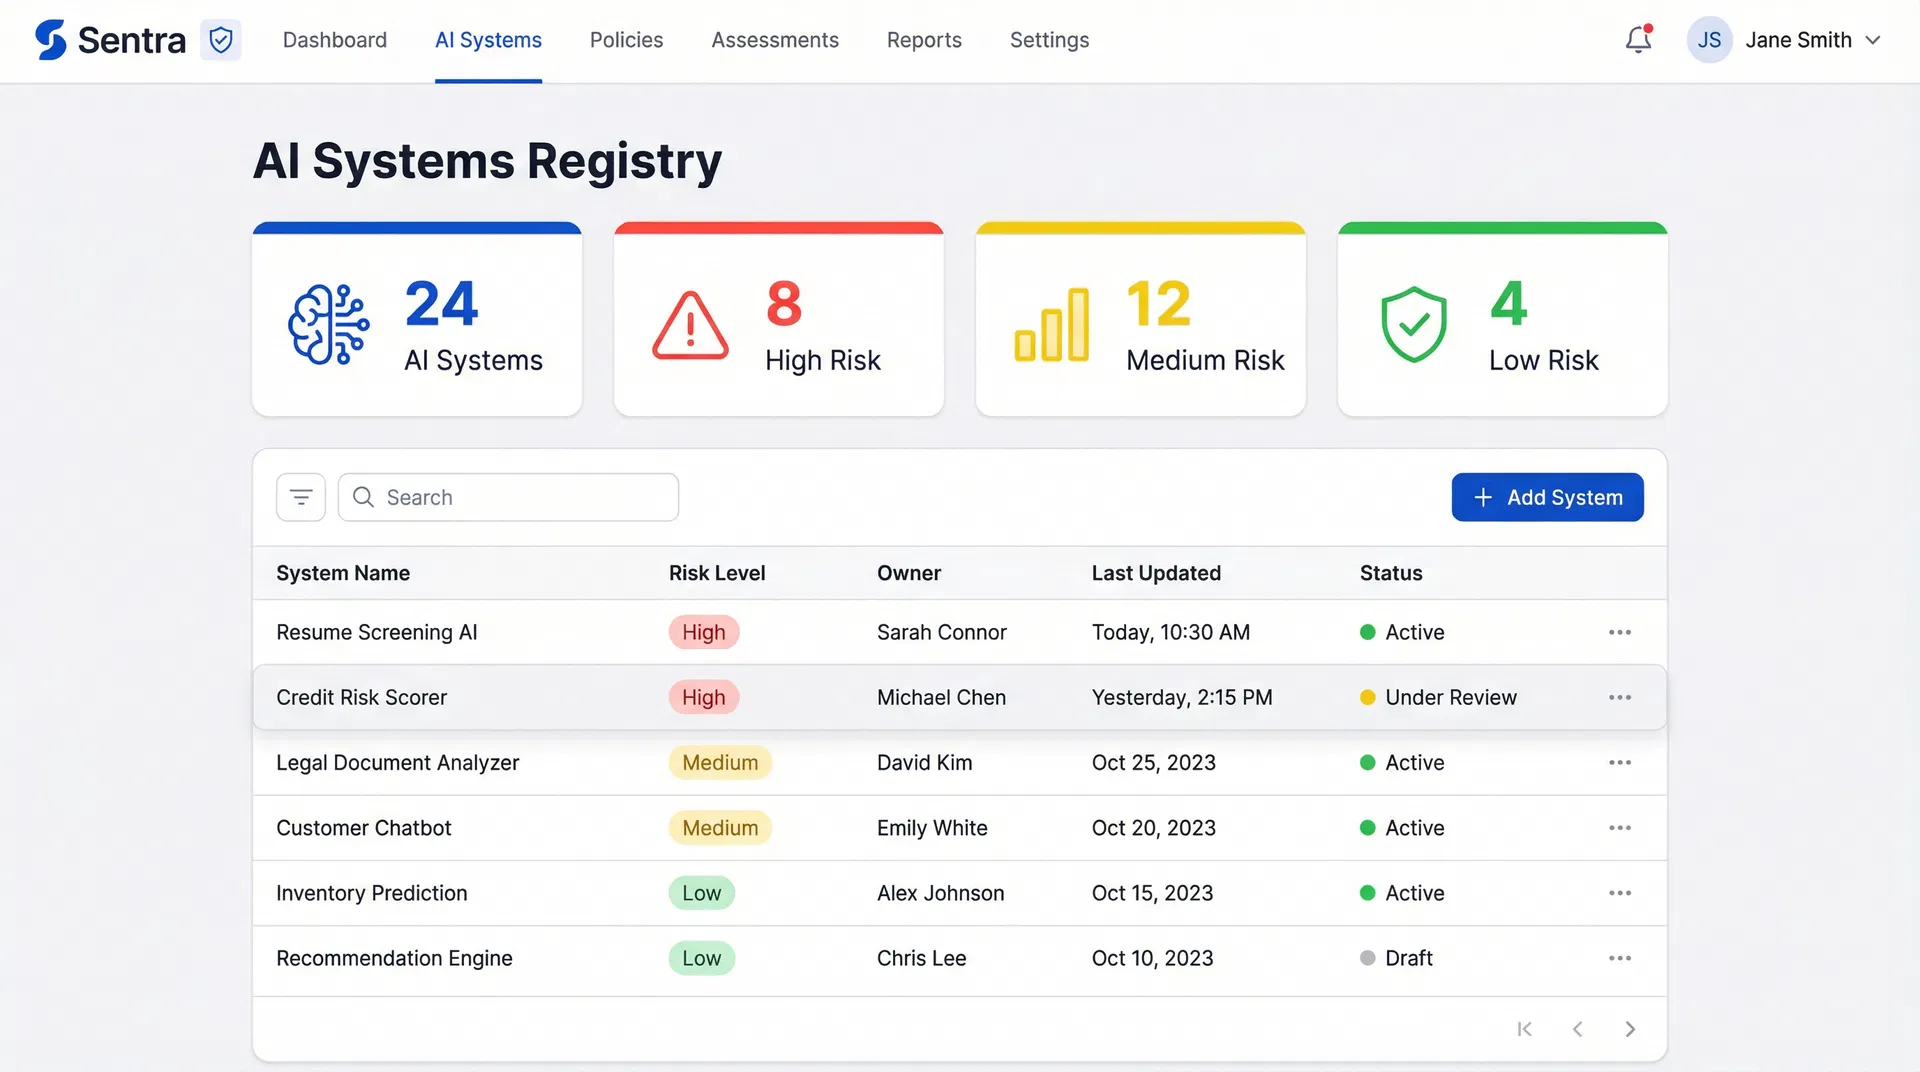Open the filter icon next to search

click(300, 497)
